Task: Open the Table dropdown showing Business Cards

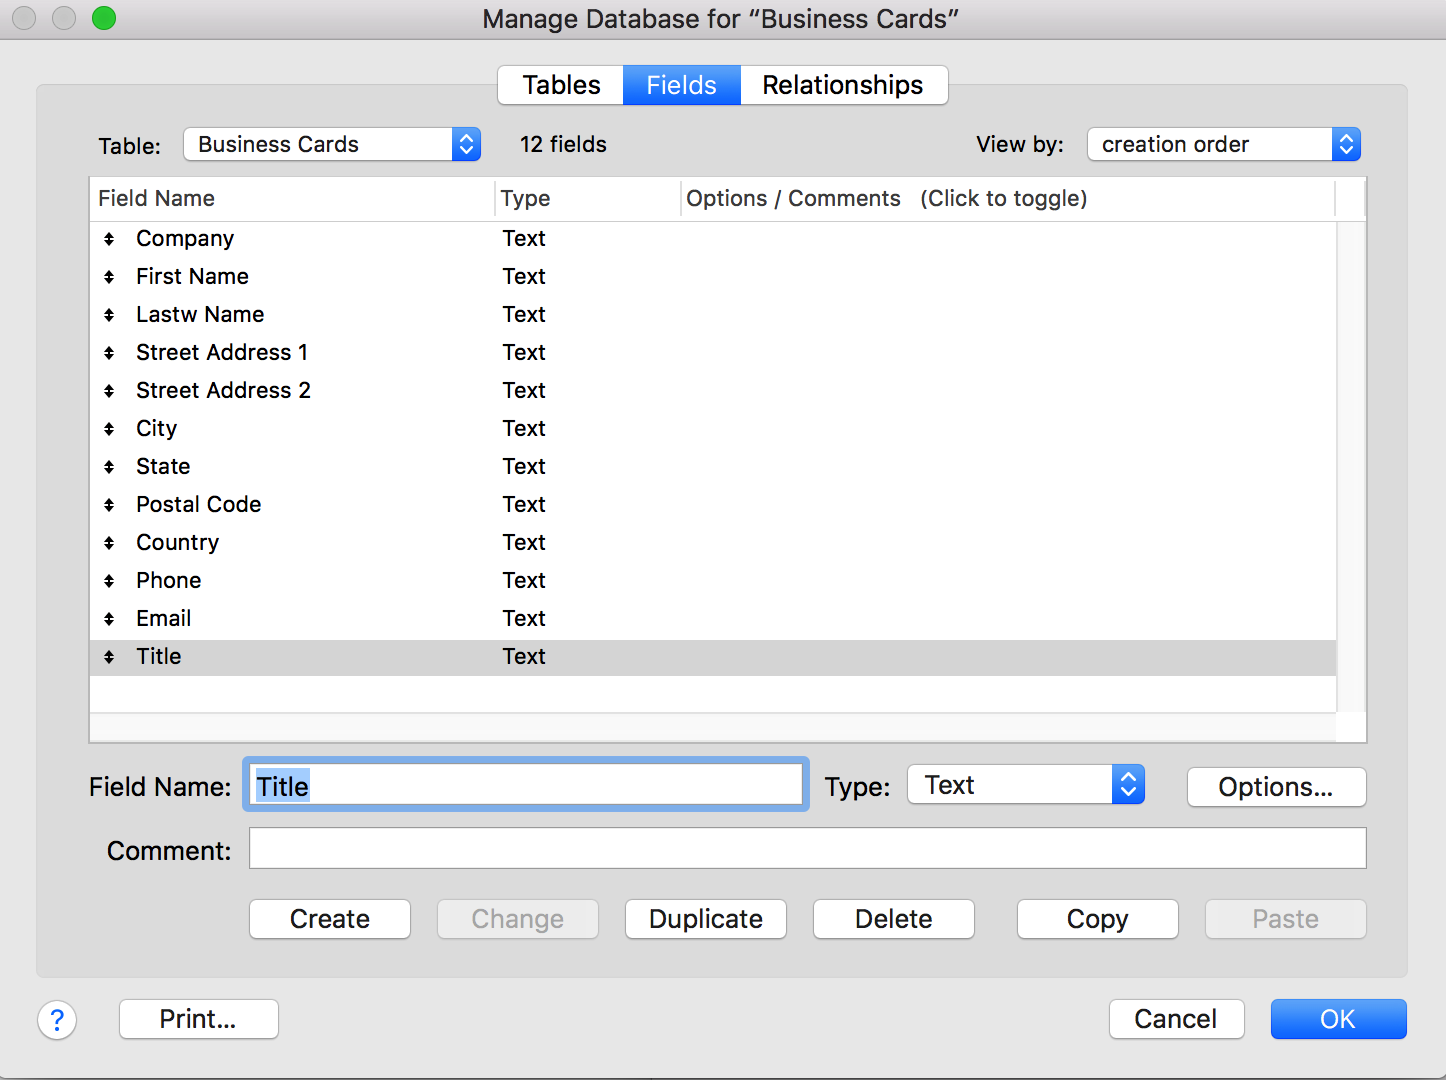Action: pyautogui.click(x=332, y=144)
